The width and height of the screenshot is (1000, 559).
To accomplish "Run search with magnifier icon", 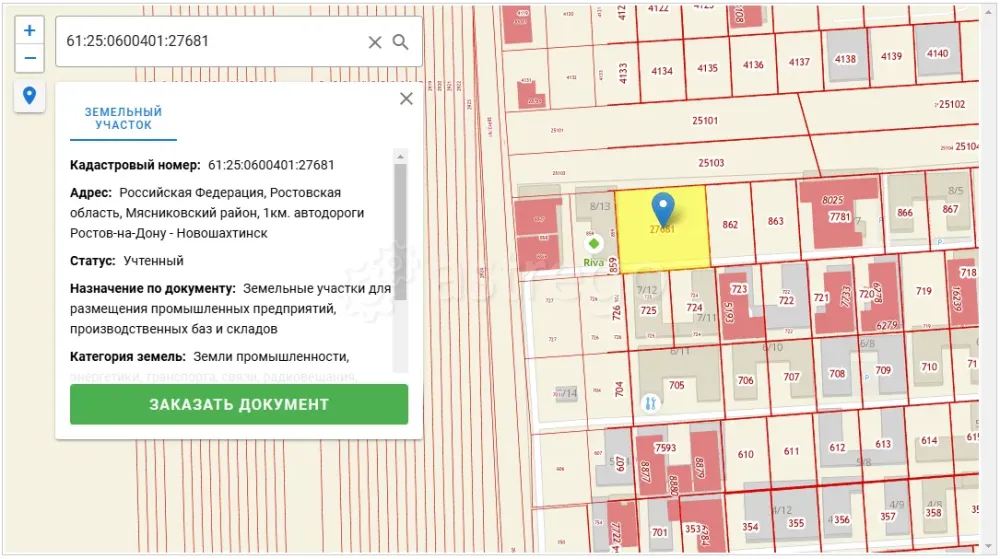I will pyautogui.click(x=401, y=42).
